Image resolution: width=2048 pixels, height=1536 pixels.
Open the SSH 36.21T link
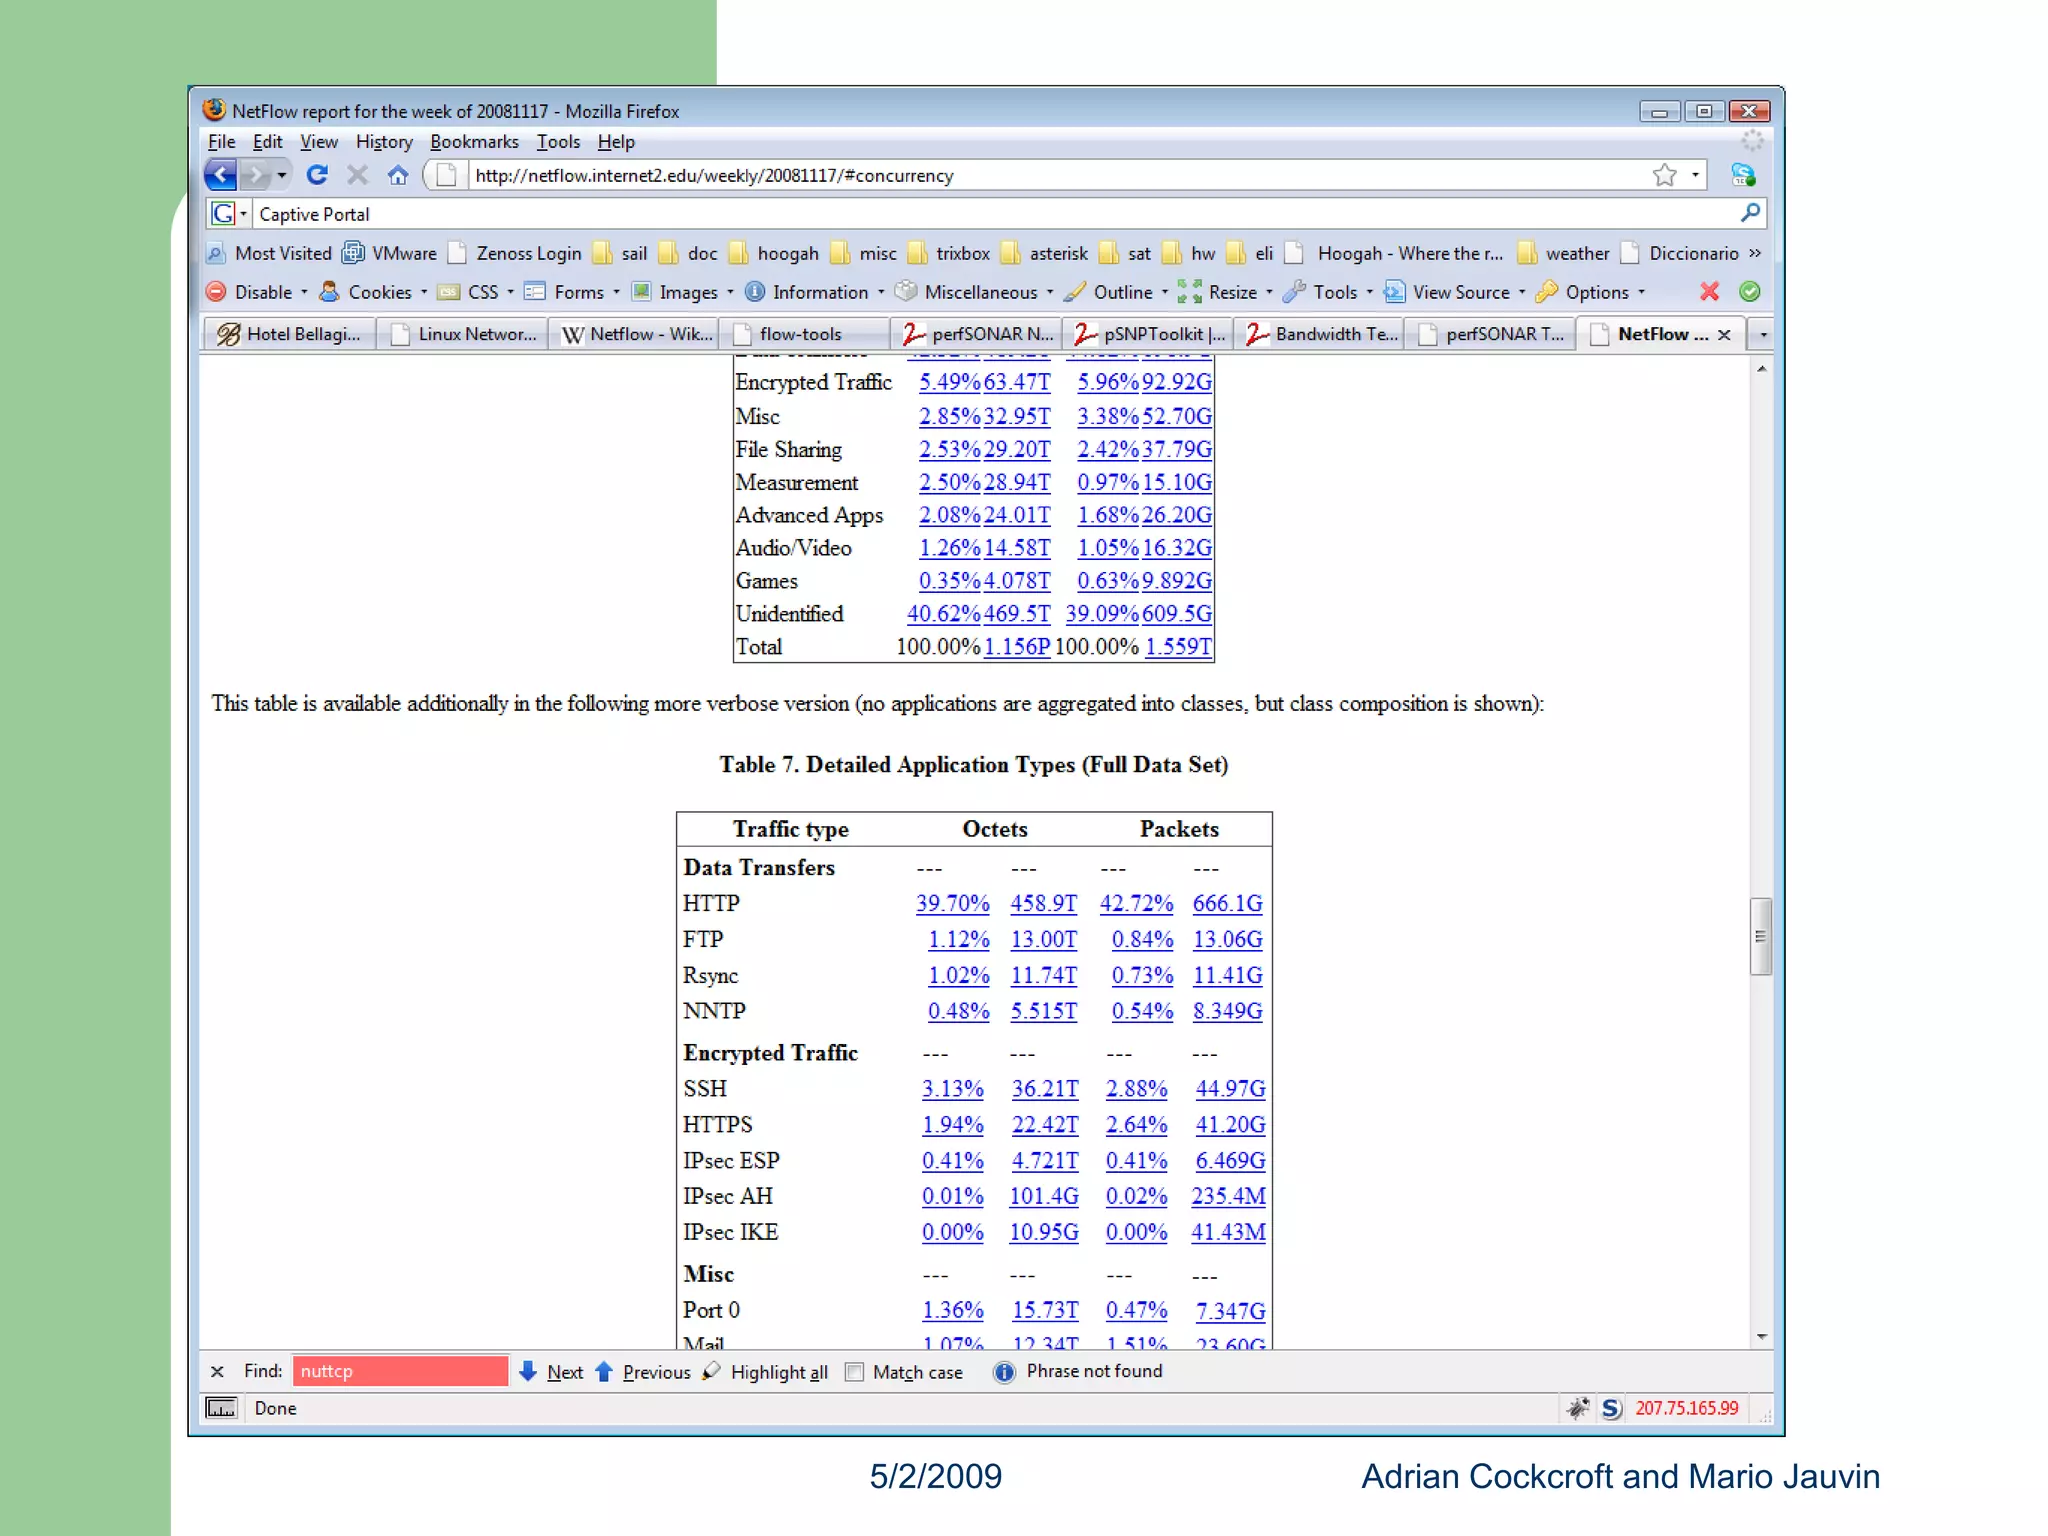point(1044,1088)
